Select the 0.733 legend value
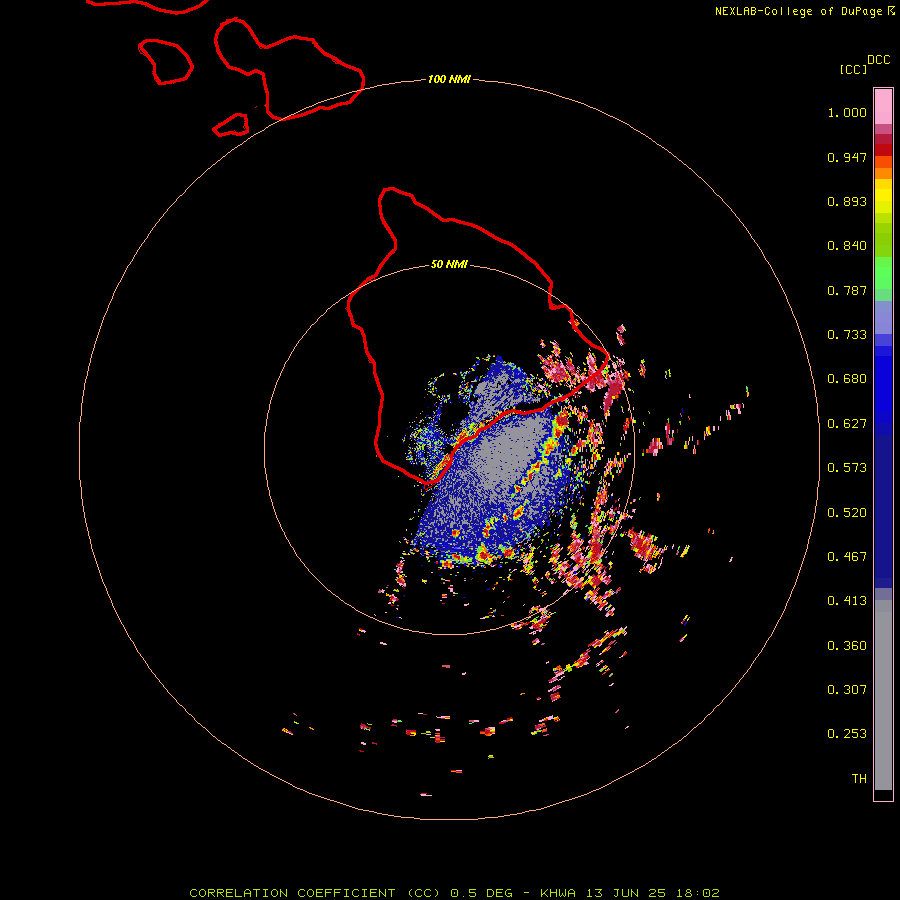 [847, 335]
